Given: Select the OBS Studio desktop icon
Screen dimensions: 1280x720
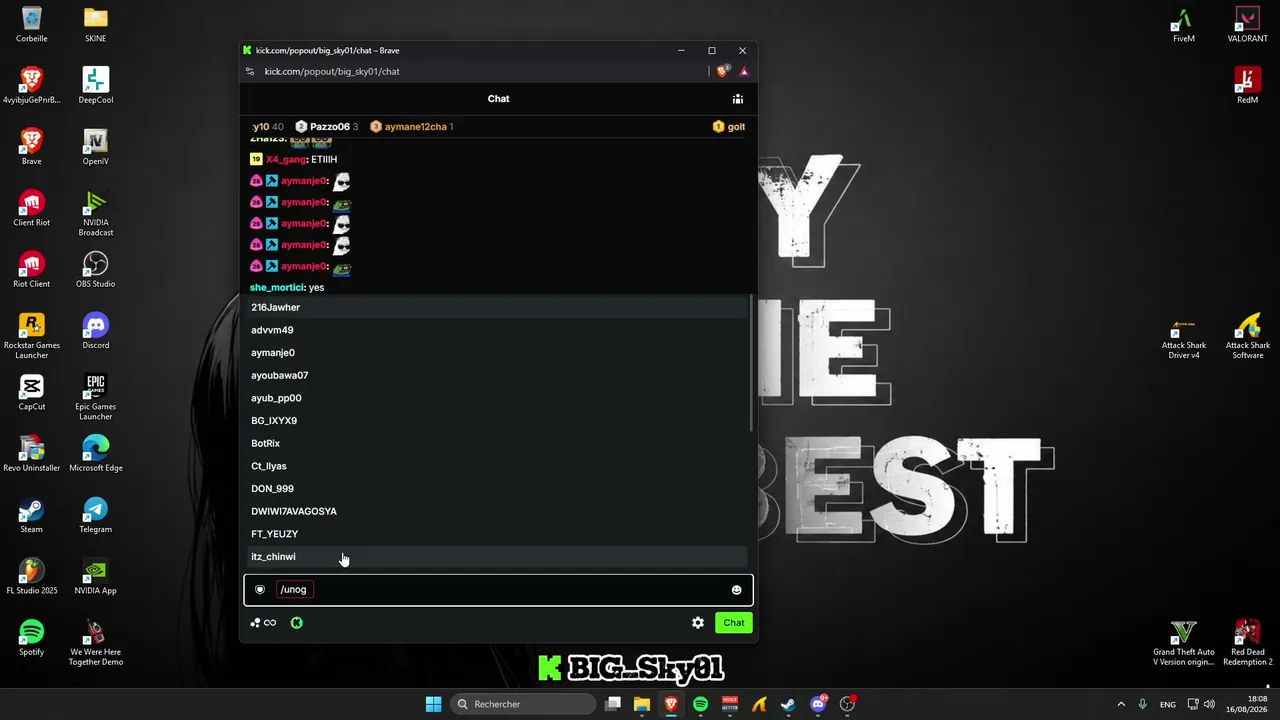Looking at the screenshot, I should click(96, 270).
